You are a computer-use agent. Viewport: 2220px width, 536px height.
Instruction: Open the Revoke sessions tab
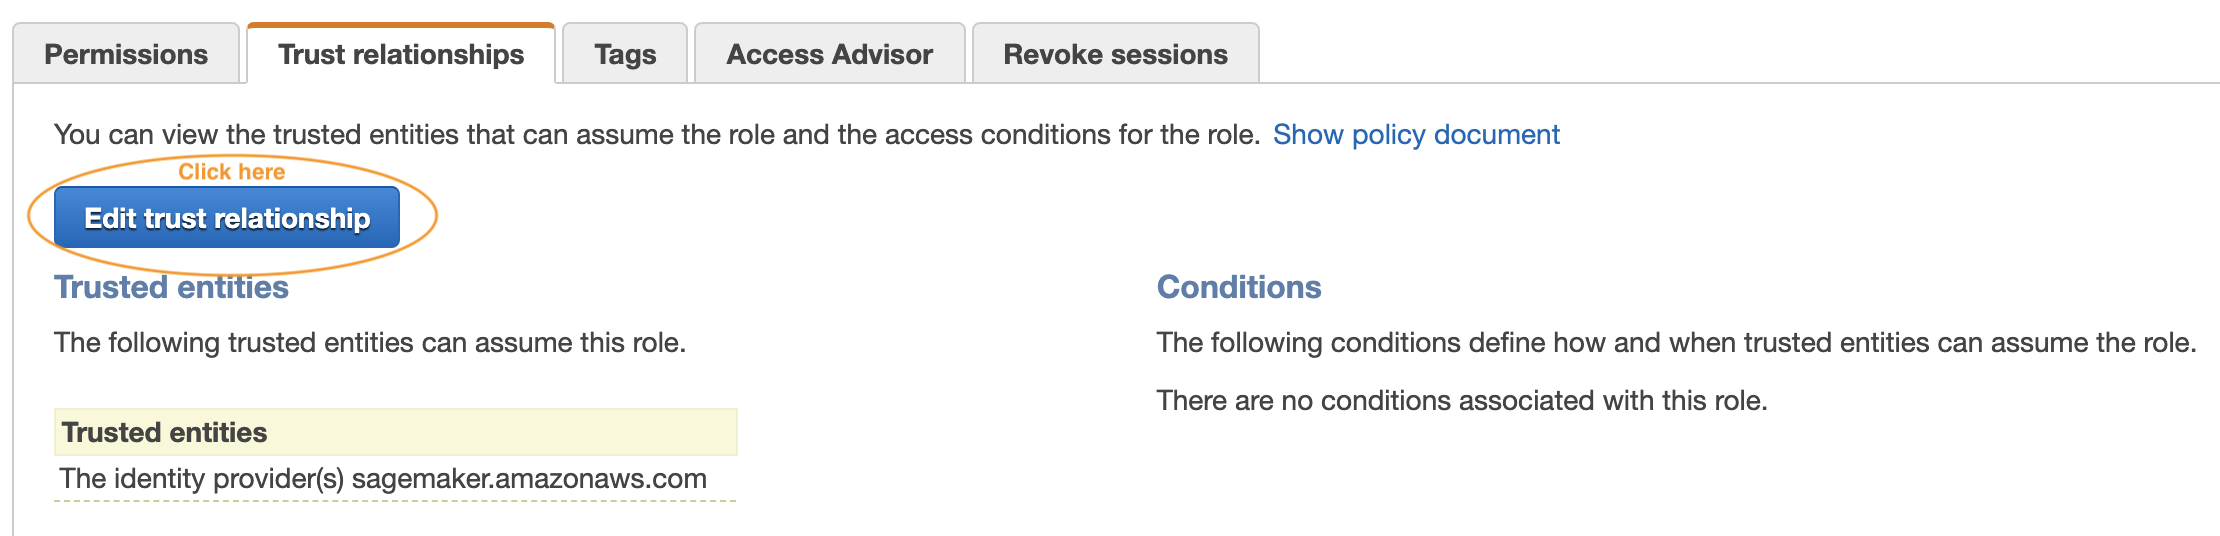coord(1115,54)
